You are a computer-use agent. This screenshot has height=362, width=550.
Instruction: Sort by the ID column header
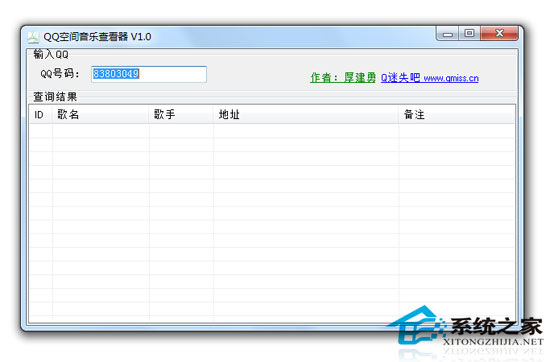[41, 114]
